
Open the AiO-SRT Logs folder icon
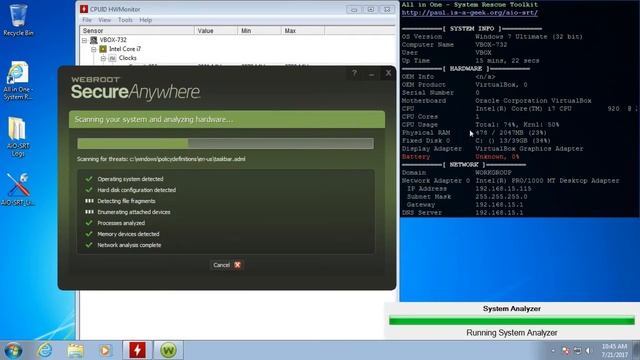18,137
